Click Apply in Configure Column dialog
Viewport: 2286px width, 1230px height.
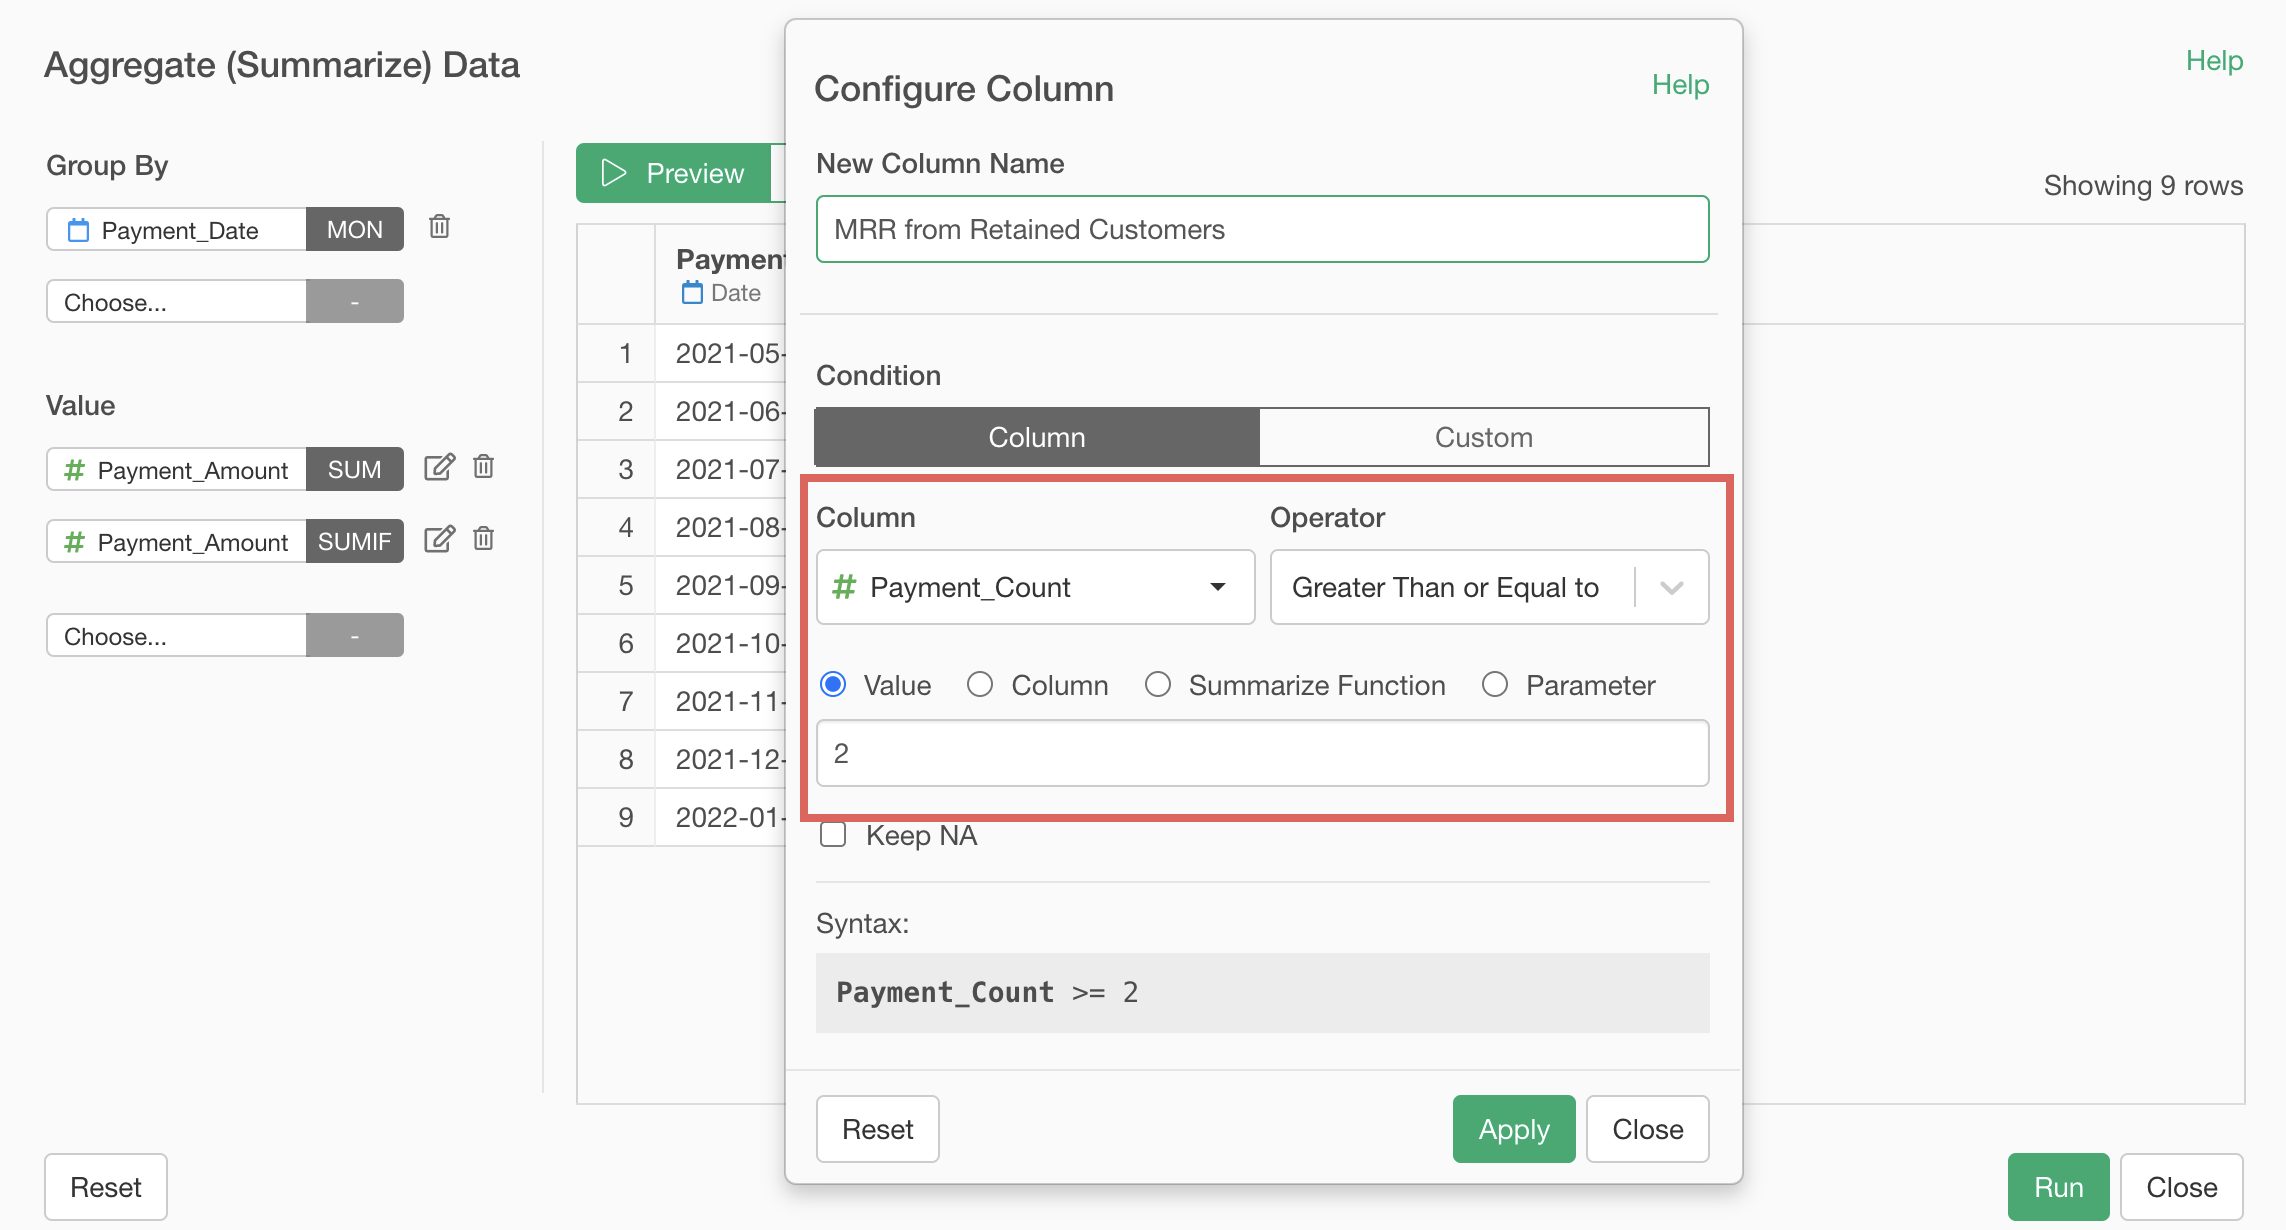coord(1513,1129)
